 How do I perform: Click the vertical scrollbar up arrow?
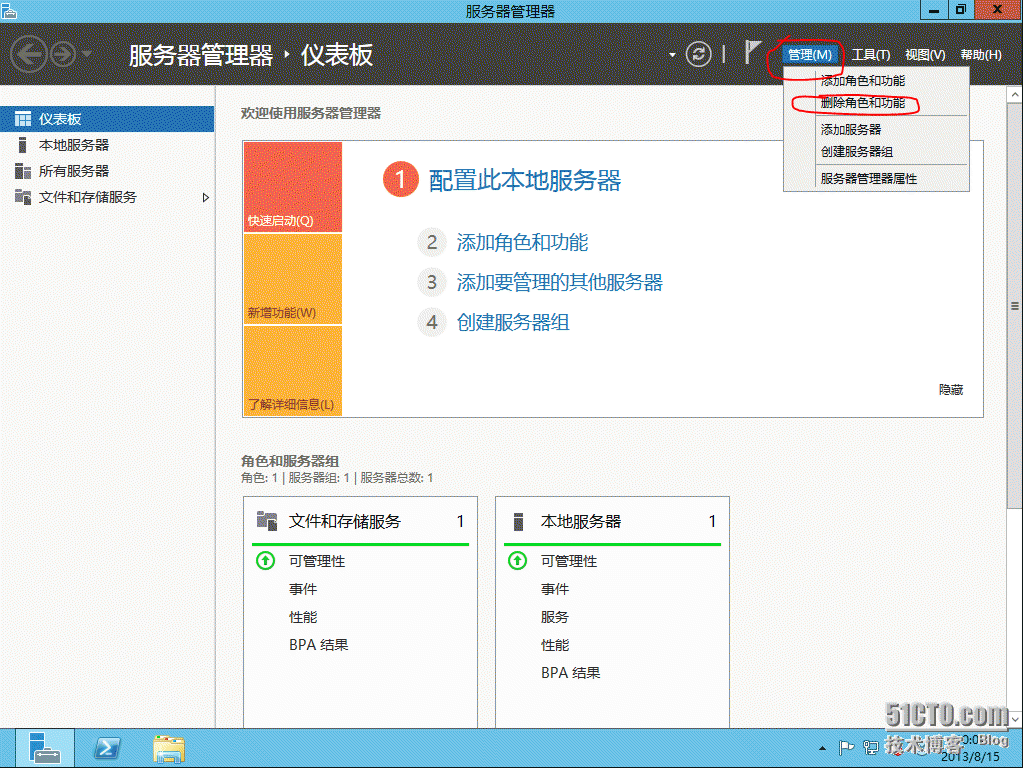pyautogui.click(x=1015, y=95)
